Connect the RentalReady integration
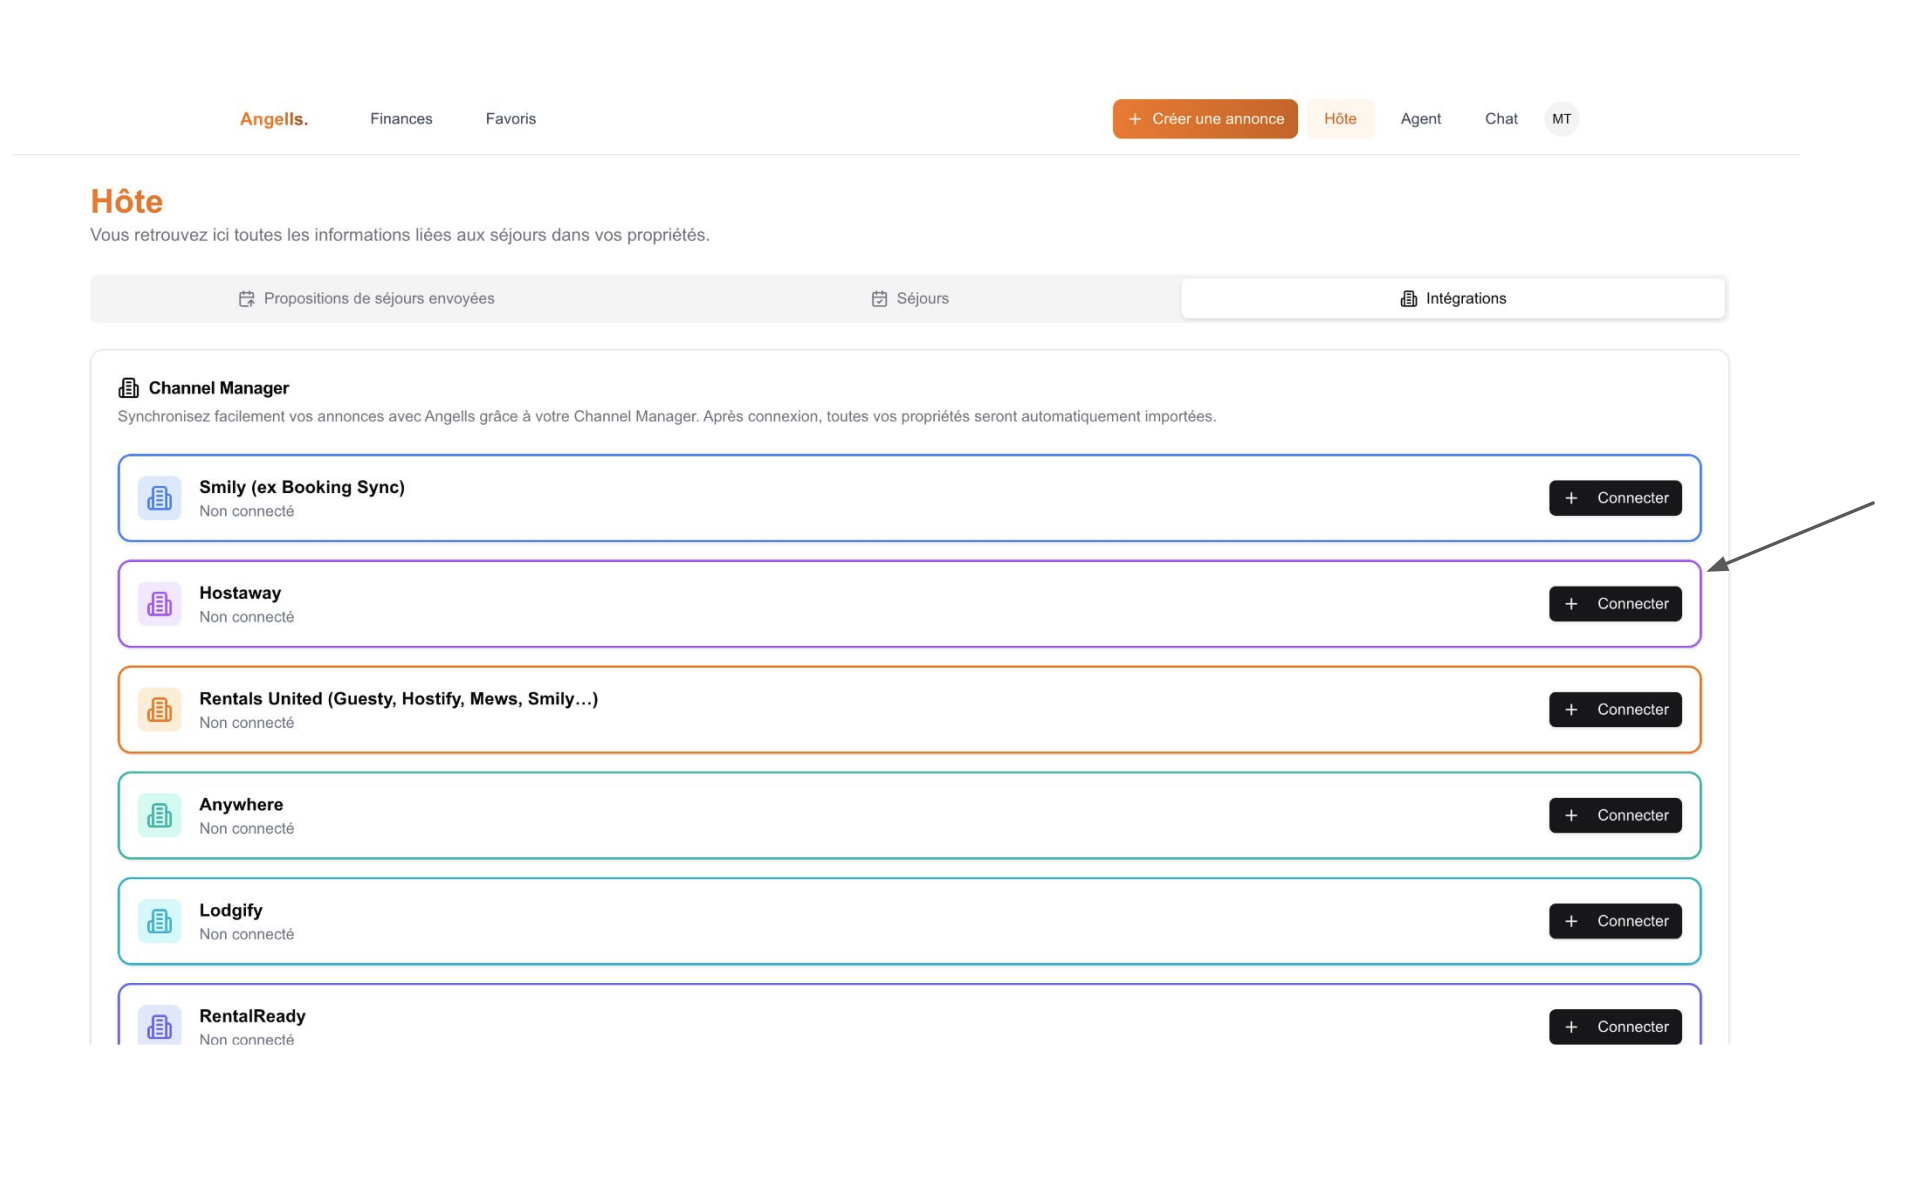The image size is (1908, 1182). (1615, 1027)
